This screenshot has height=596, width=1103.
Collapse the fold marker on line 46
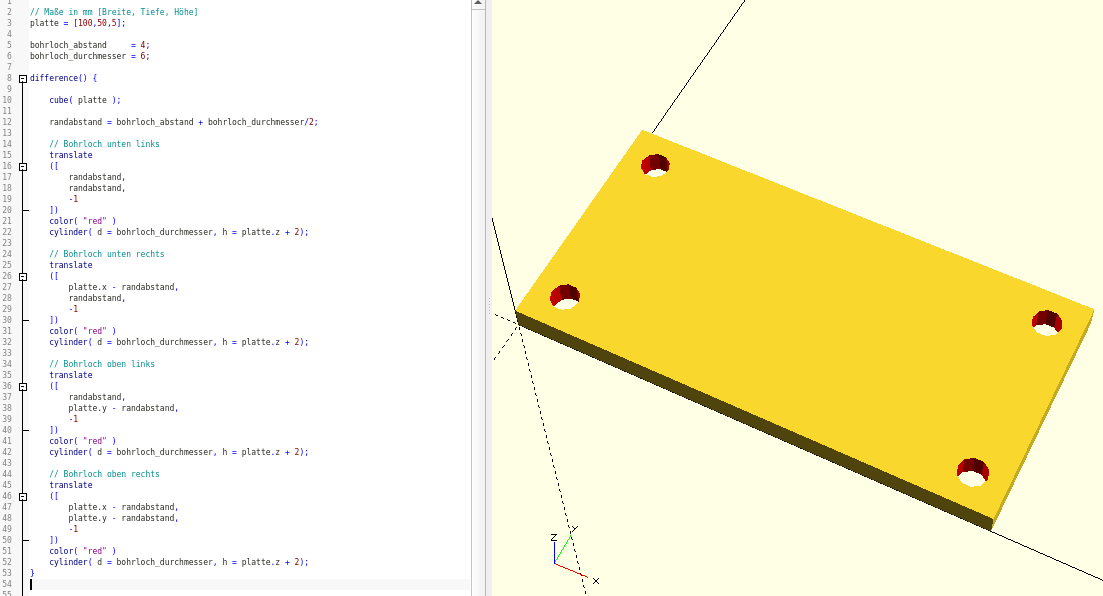point(22,496)
